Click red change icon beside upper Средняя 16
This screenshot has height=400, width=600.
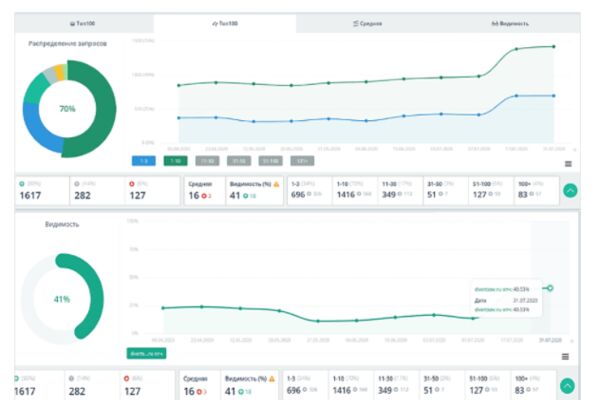pos(204,196)
